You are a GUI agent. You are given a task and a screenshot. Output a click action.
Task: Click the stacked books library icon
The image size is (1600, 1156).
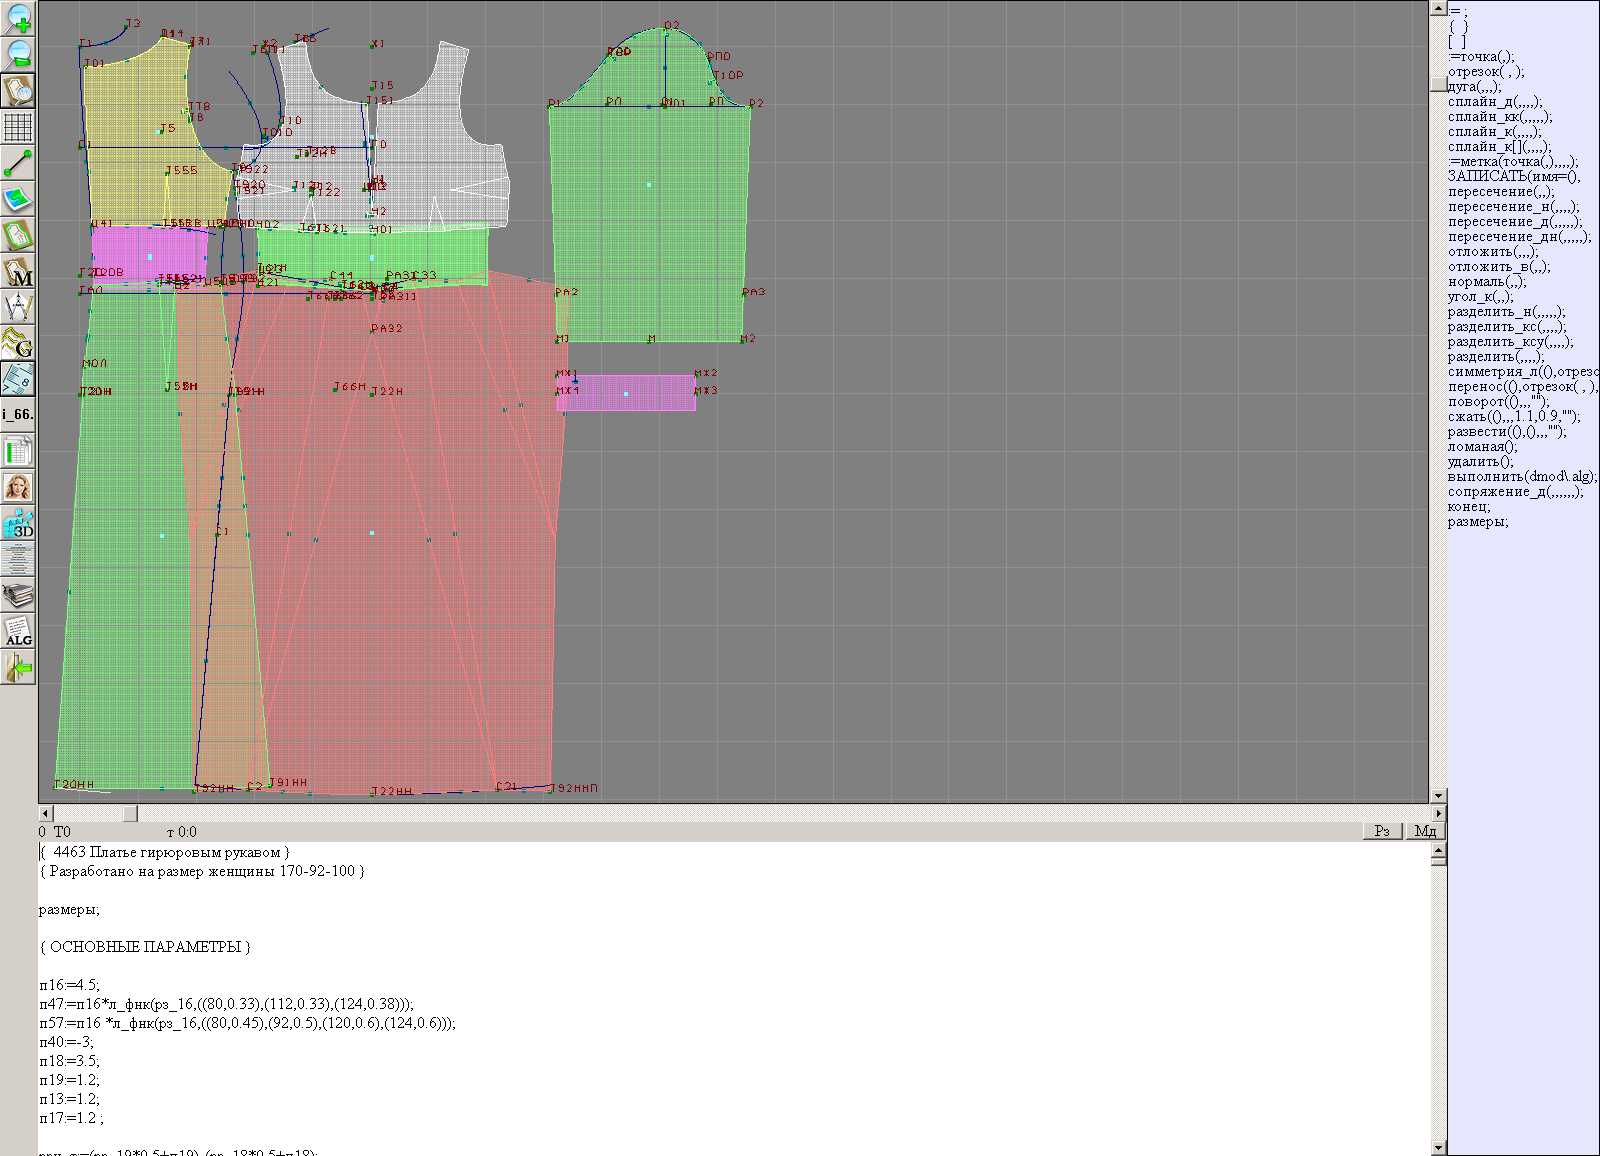(18, 596)
